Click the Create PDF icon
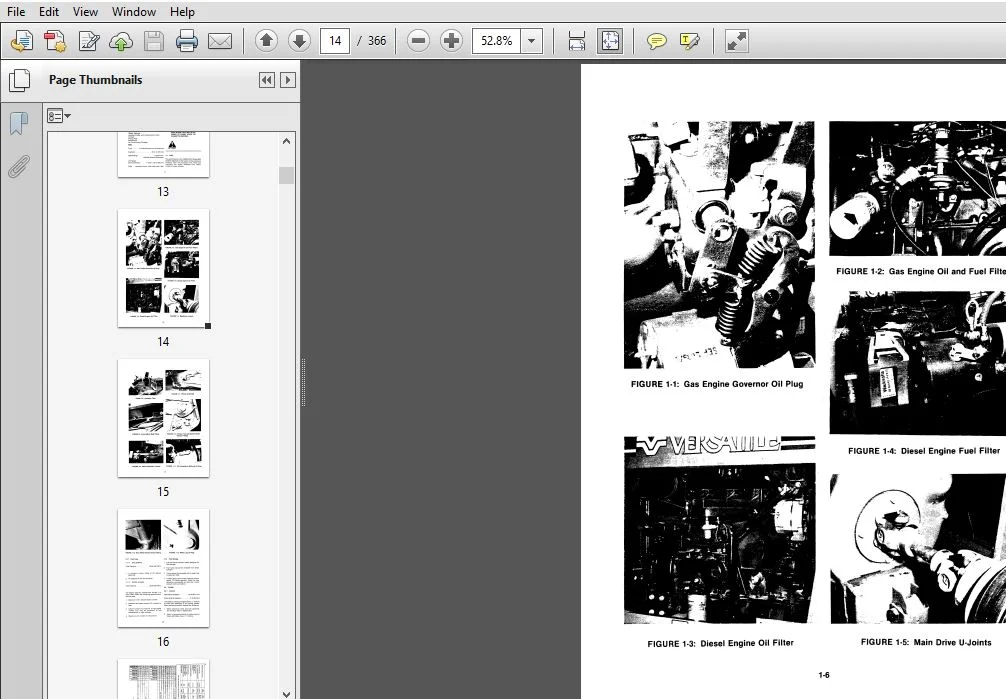 point(55,41)
